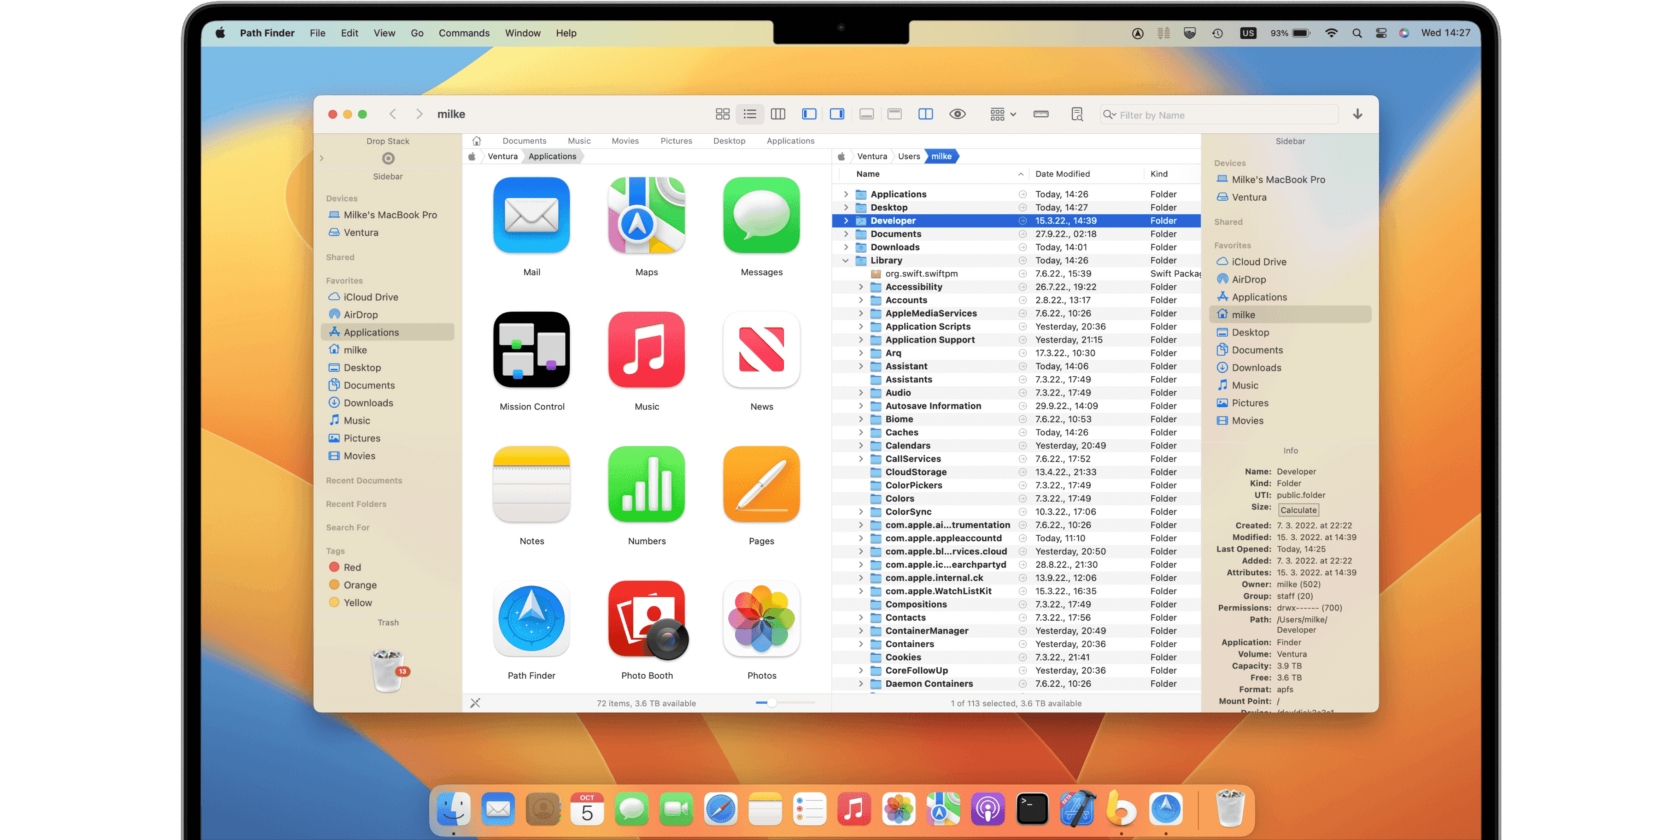Open Safari from the Dock
The width and height of the screenshot is (1680, 840).
click(x=720, y=808)
